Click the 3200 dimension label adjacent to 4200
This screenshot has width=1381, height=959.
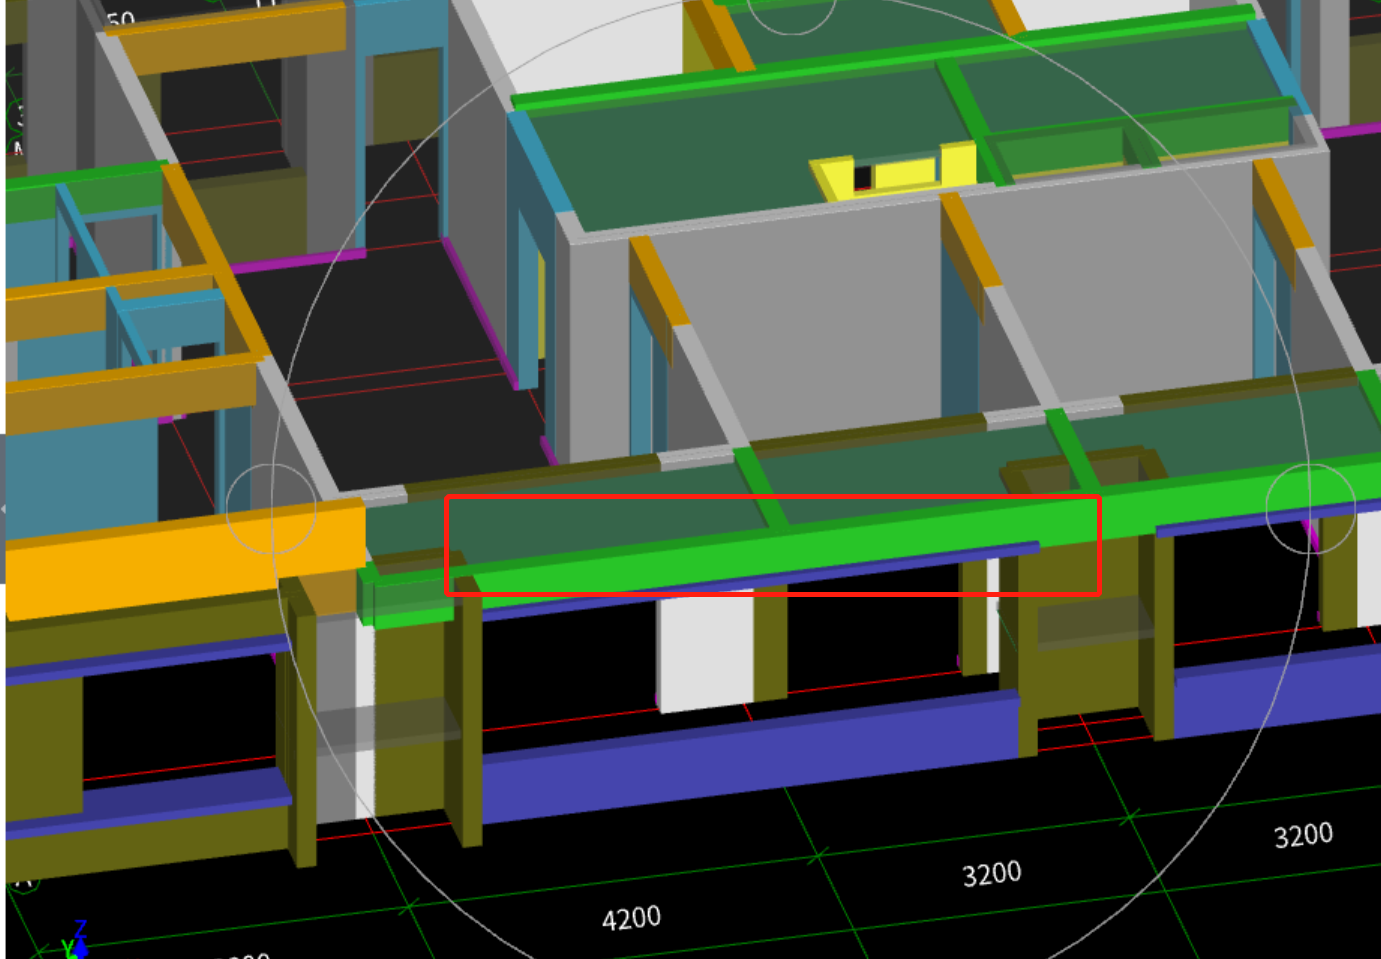click(991, 874)
